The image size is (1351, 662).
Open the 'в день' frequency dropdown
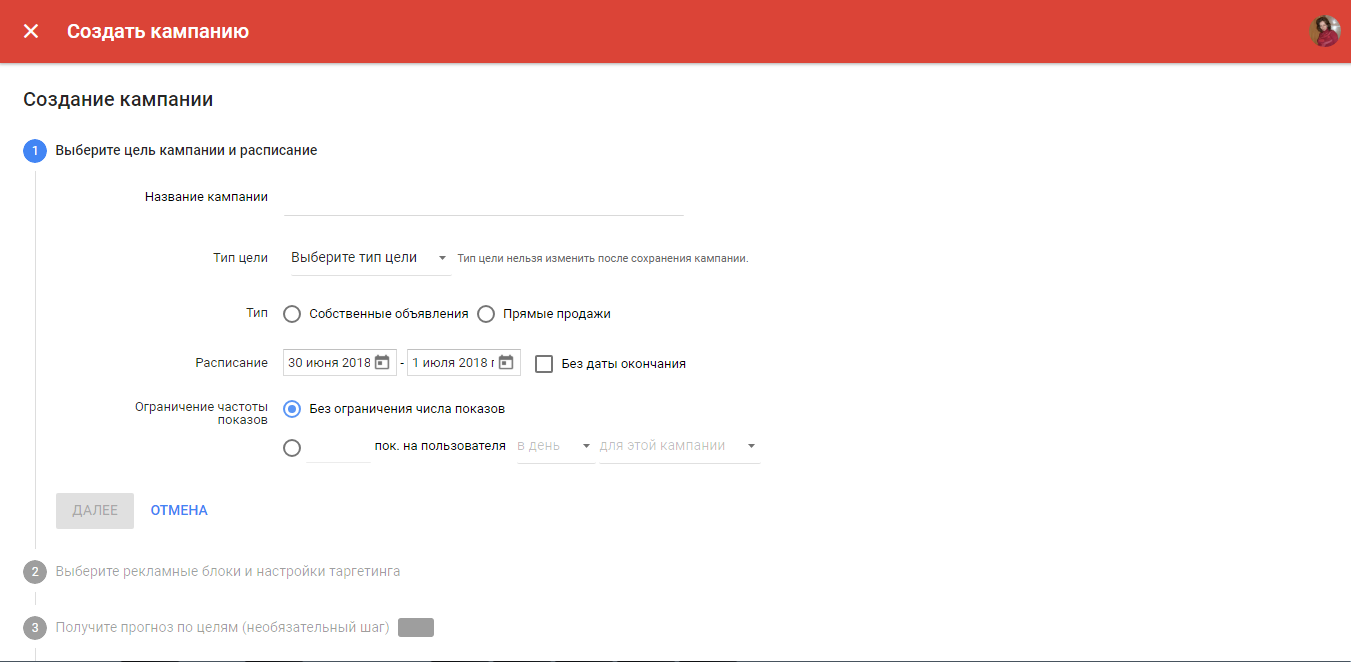point(553,446)
